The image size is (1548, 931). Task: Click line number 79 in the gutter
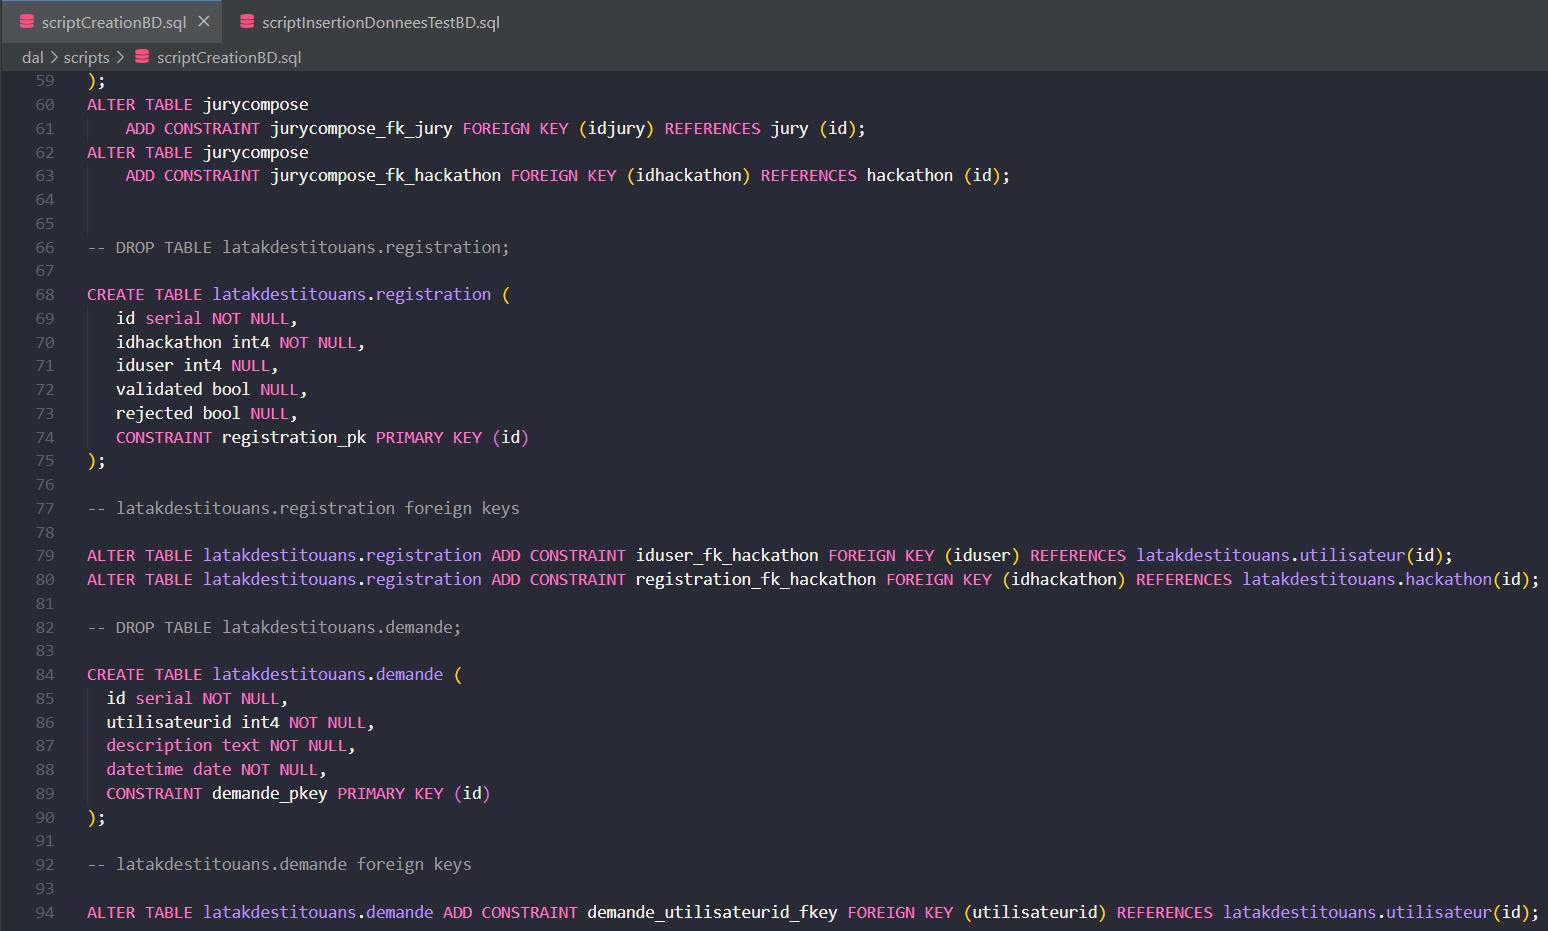[x=45, y=556]
